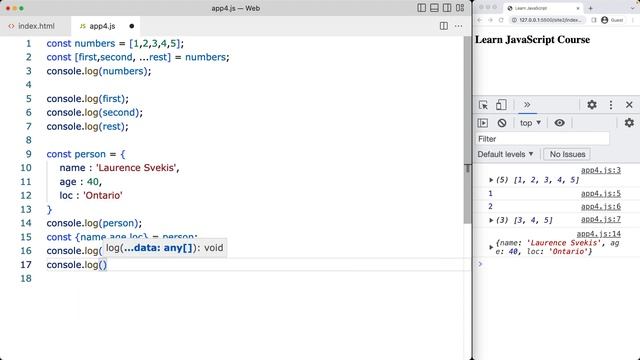Open the Default levels dropdown
Screen dimensions: 640x360
[x=505, y=154]
